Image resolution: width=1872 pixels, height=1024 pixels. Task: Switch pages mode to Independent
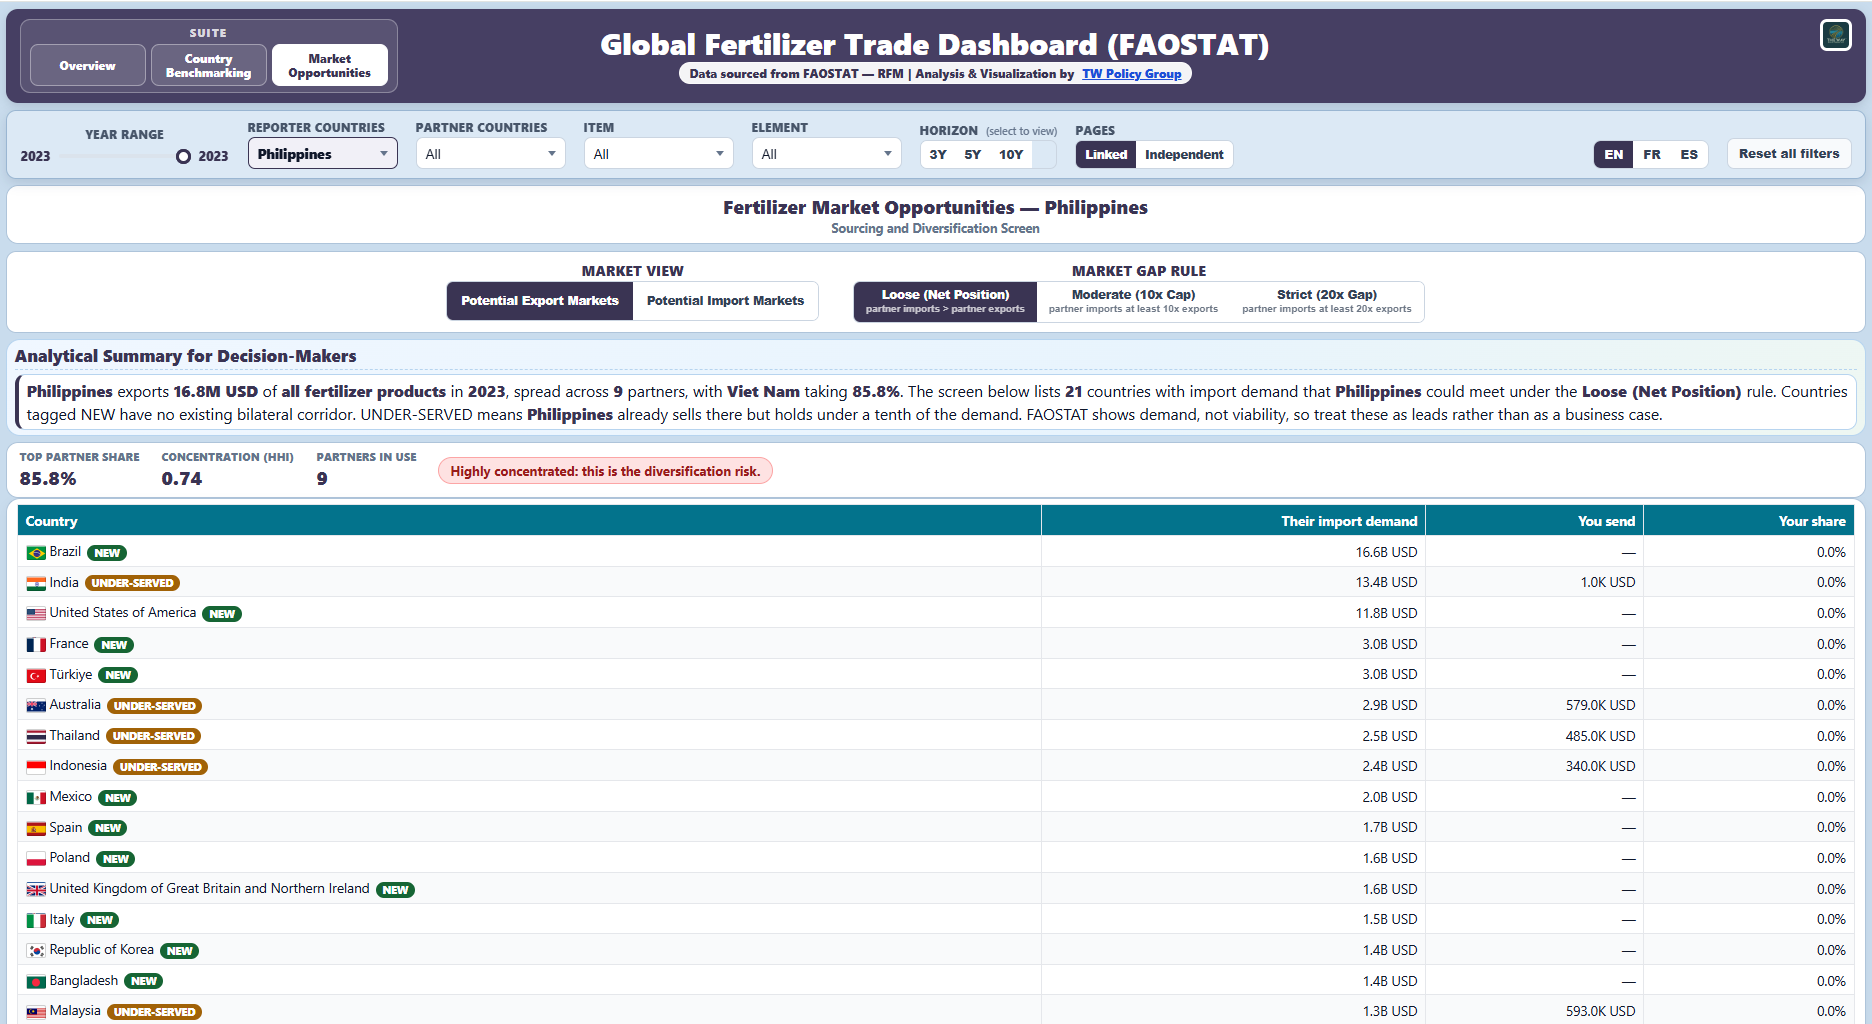click(1184, 154)
